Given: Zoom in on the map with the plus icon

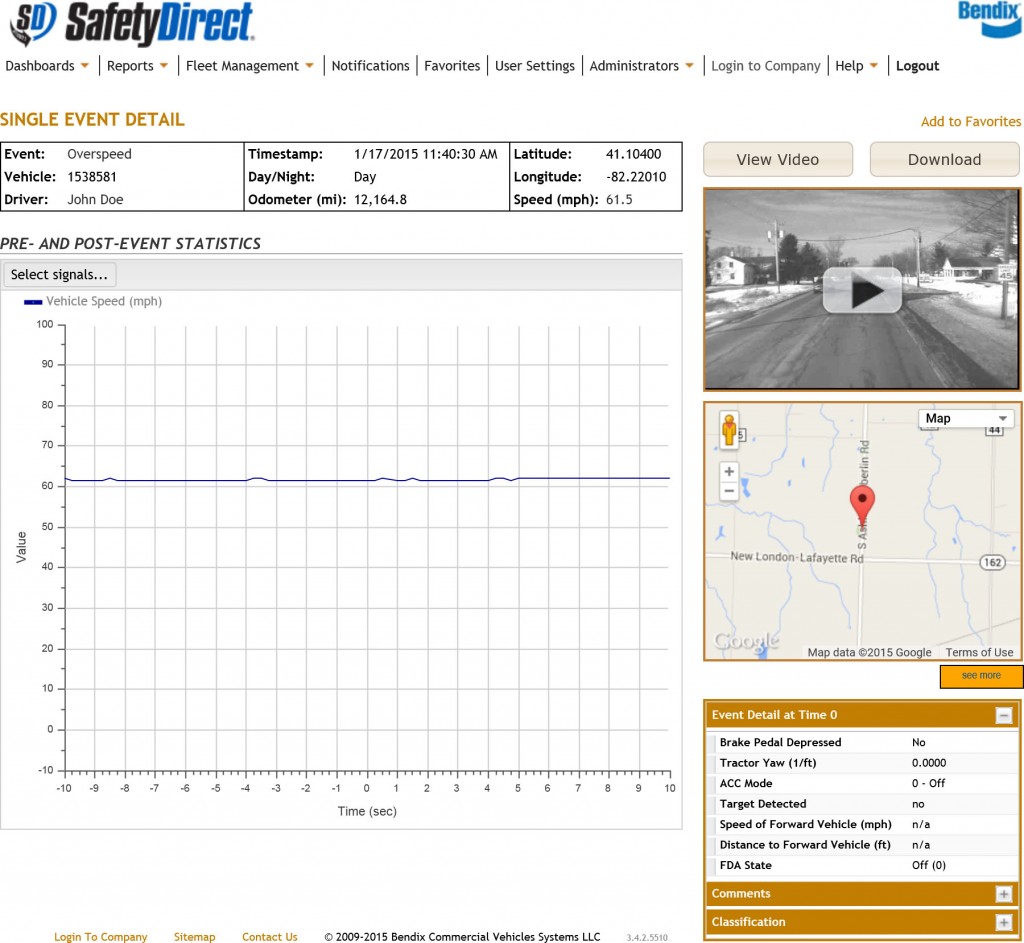Looking at the screenshot, I should point(729,470).
